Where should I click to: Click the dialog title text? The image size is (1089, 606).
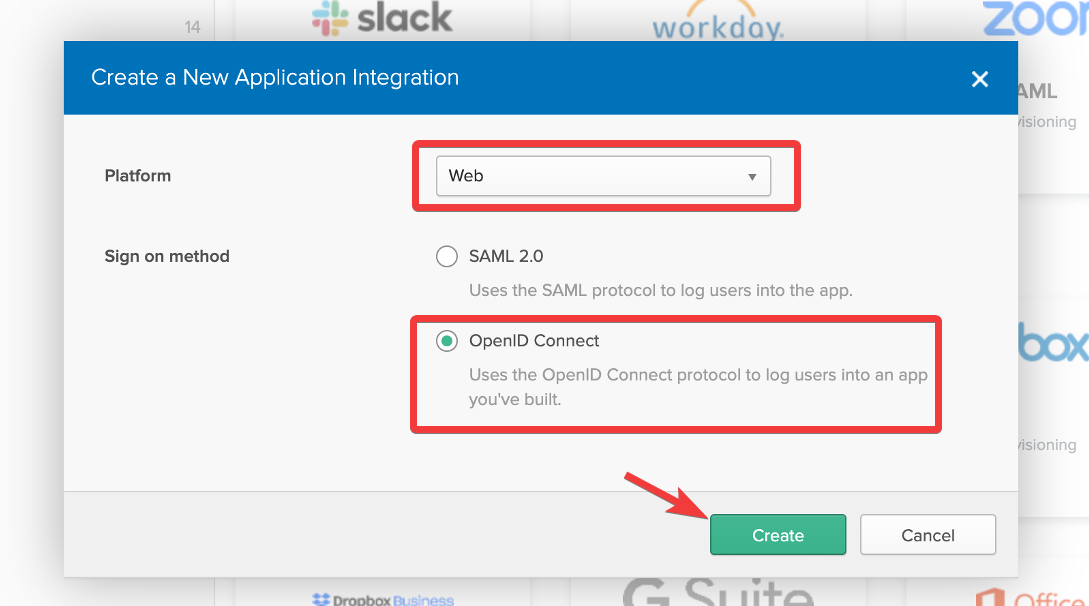(275, 78)
